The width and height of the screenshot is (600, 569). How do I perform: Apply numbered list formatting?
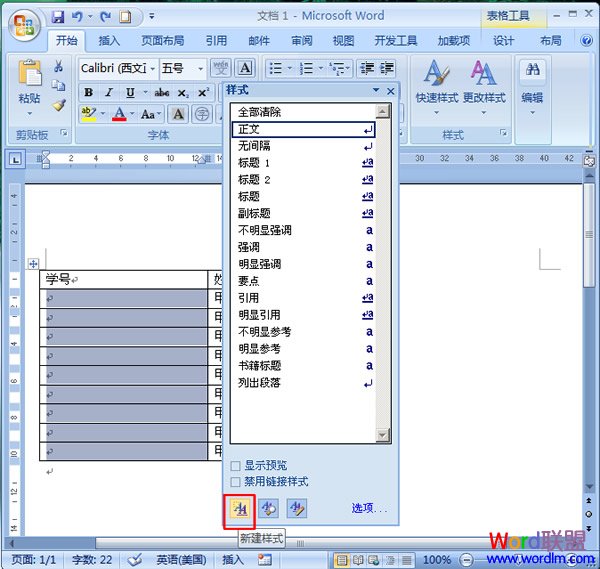[x=306, y=68]
